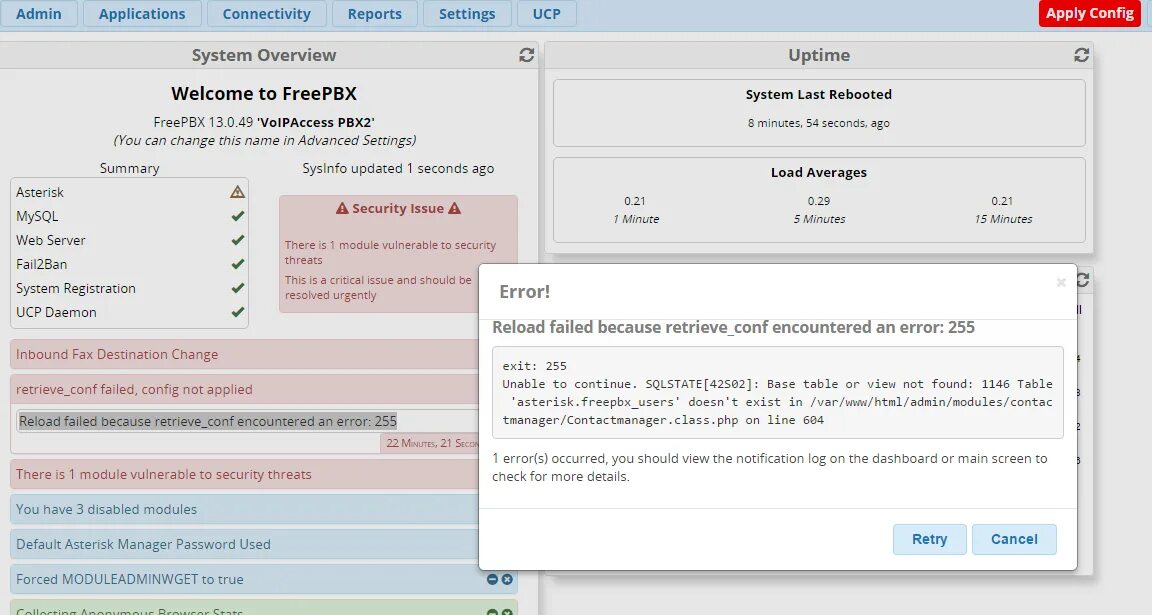Expand the Inbound Fax Destination Change notification
Viewport: 1152px width, 615px height.
click(245, 354)
